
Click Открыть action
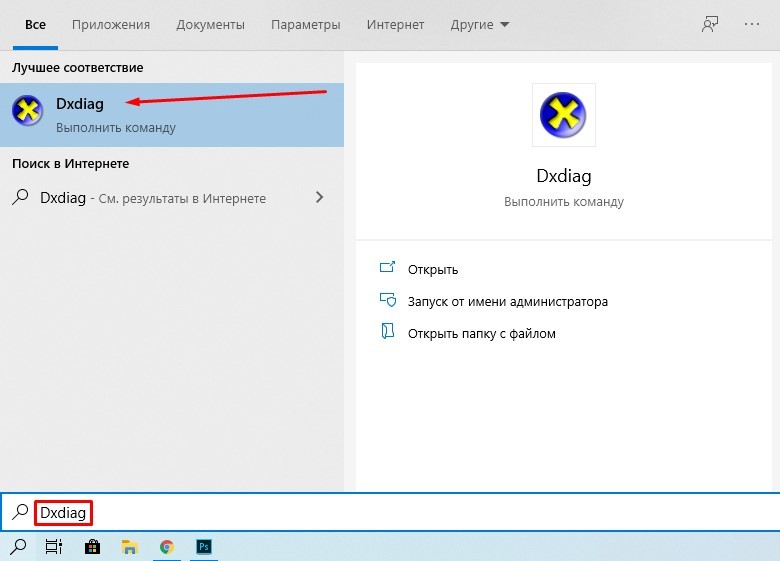click(x=433, y=270)
